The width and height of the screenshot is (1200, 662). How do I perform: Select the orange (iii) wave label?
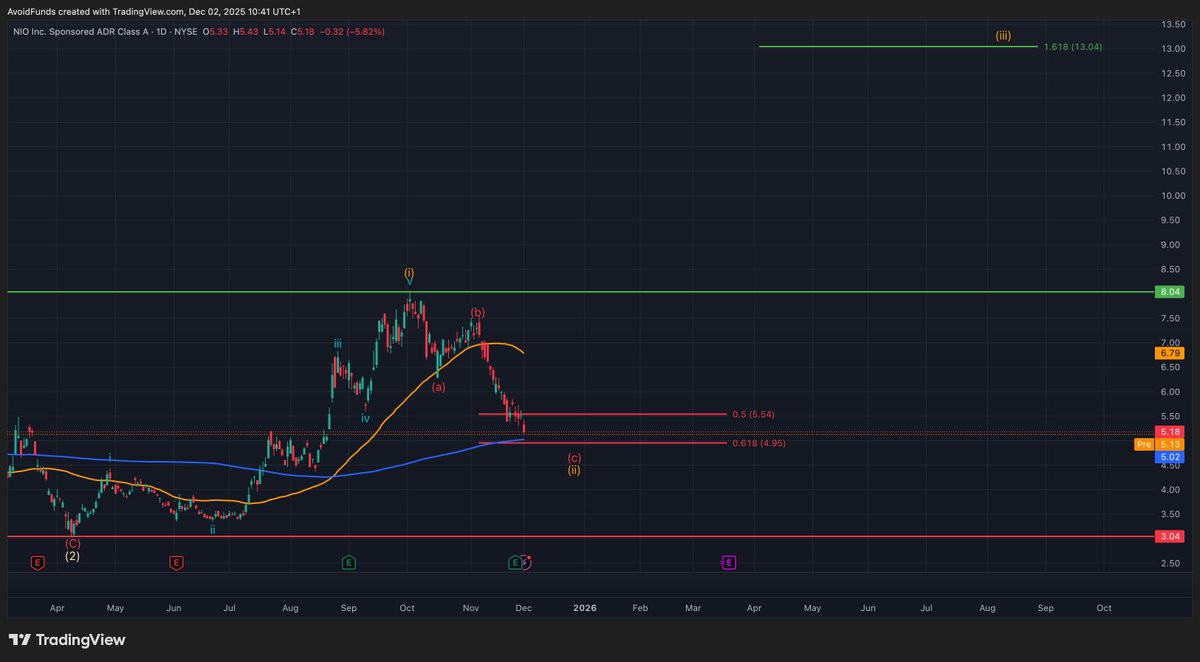[x=1003, y=35]
